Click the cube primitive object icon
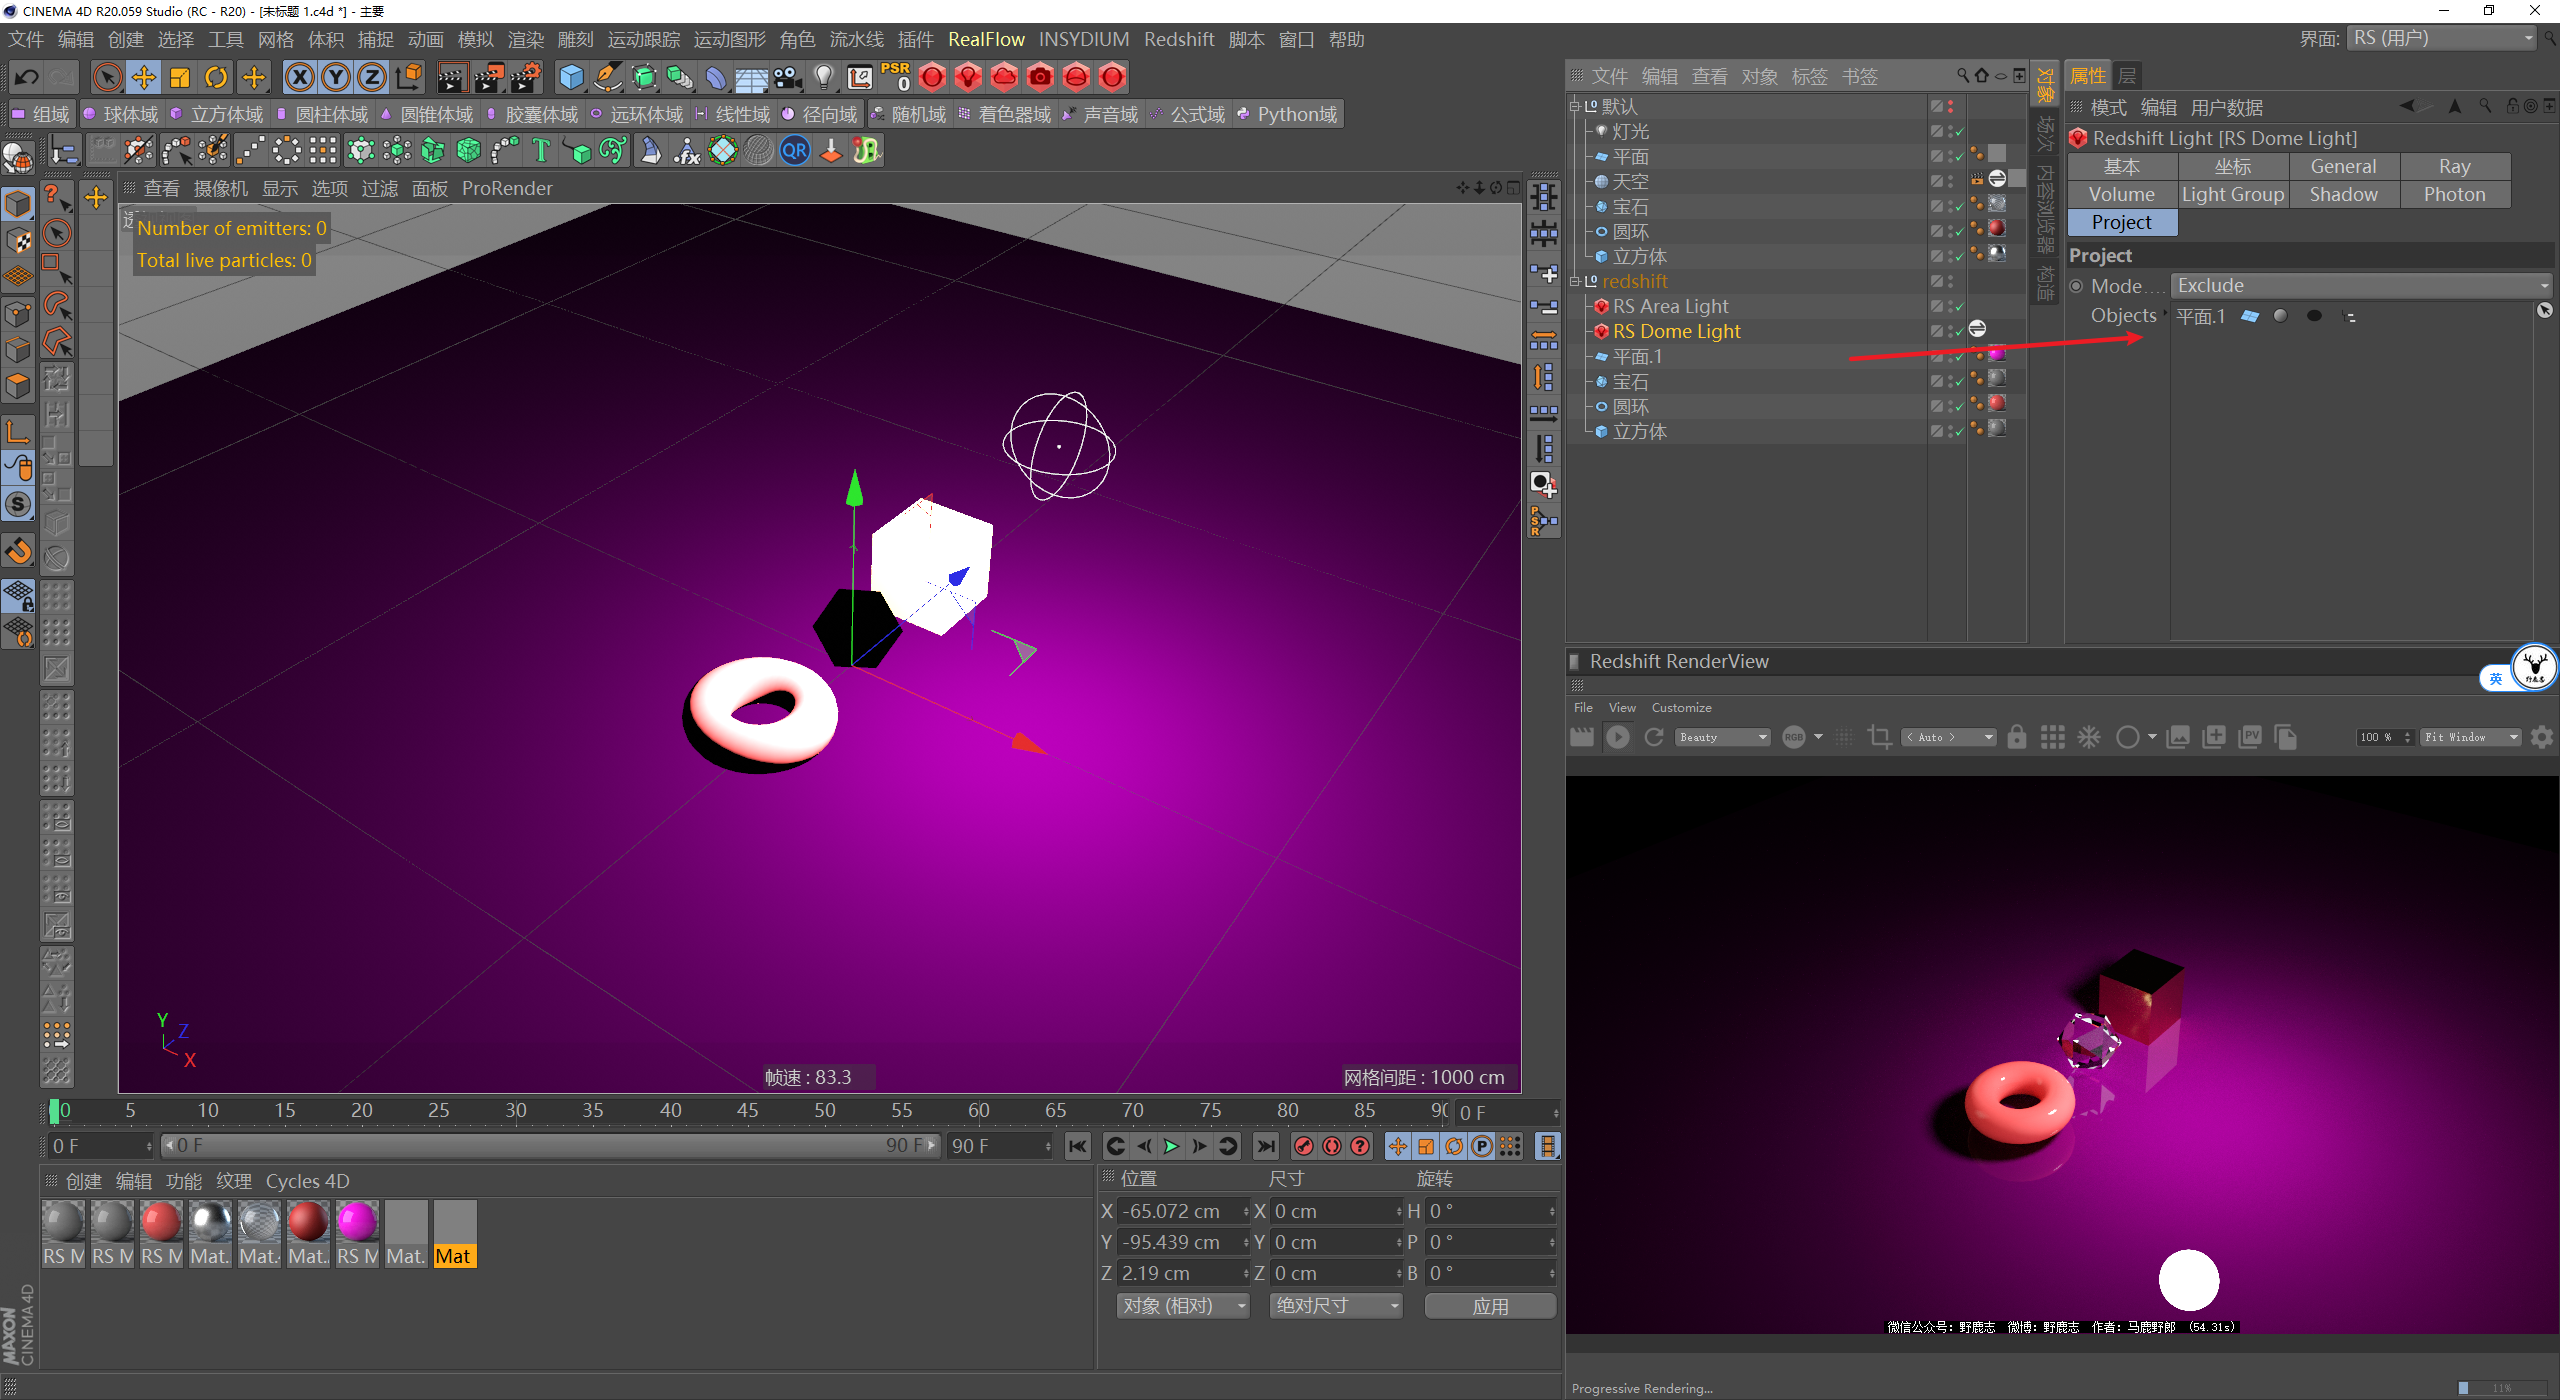 [x=571, y=77]
